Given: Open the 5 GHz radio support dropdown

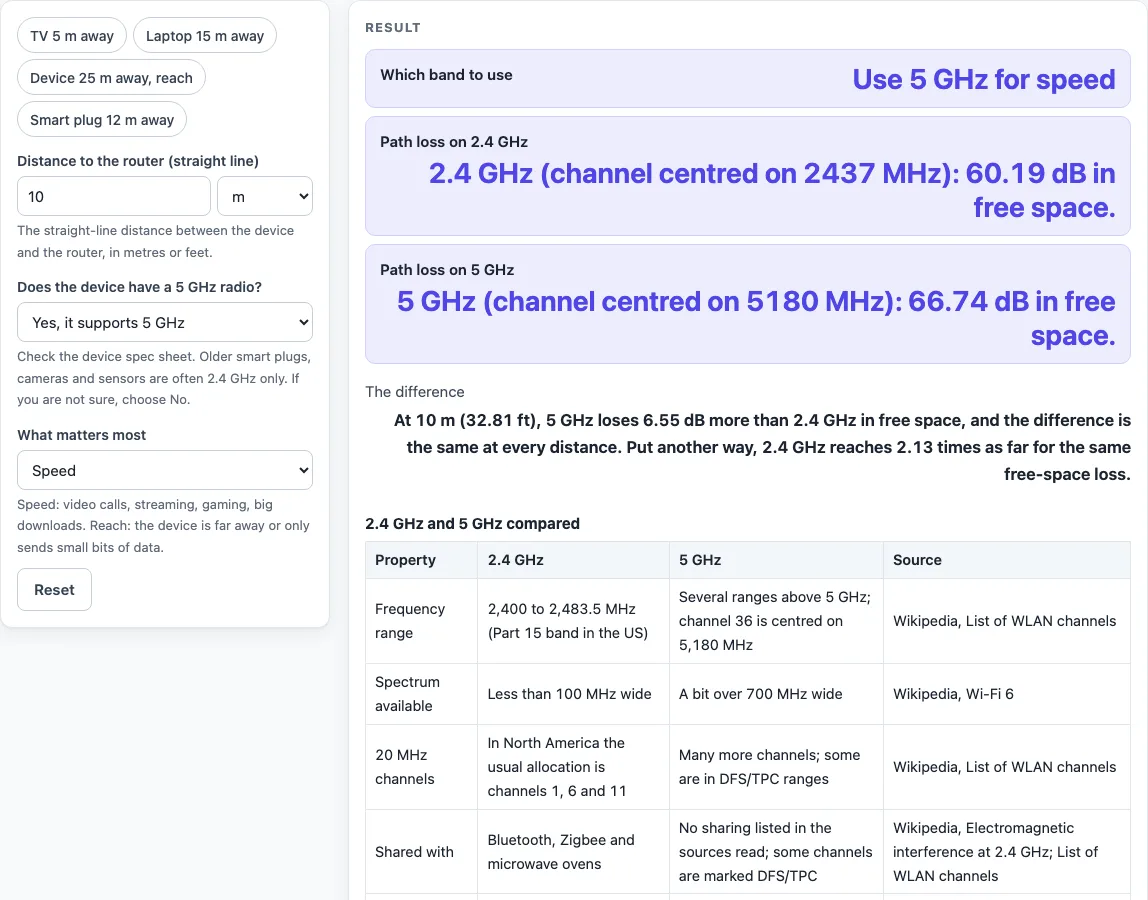Looking at the screenshot, I should [x=165, y=322].
